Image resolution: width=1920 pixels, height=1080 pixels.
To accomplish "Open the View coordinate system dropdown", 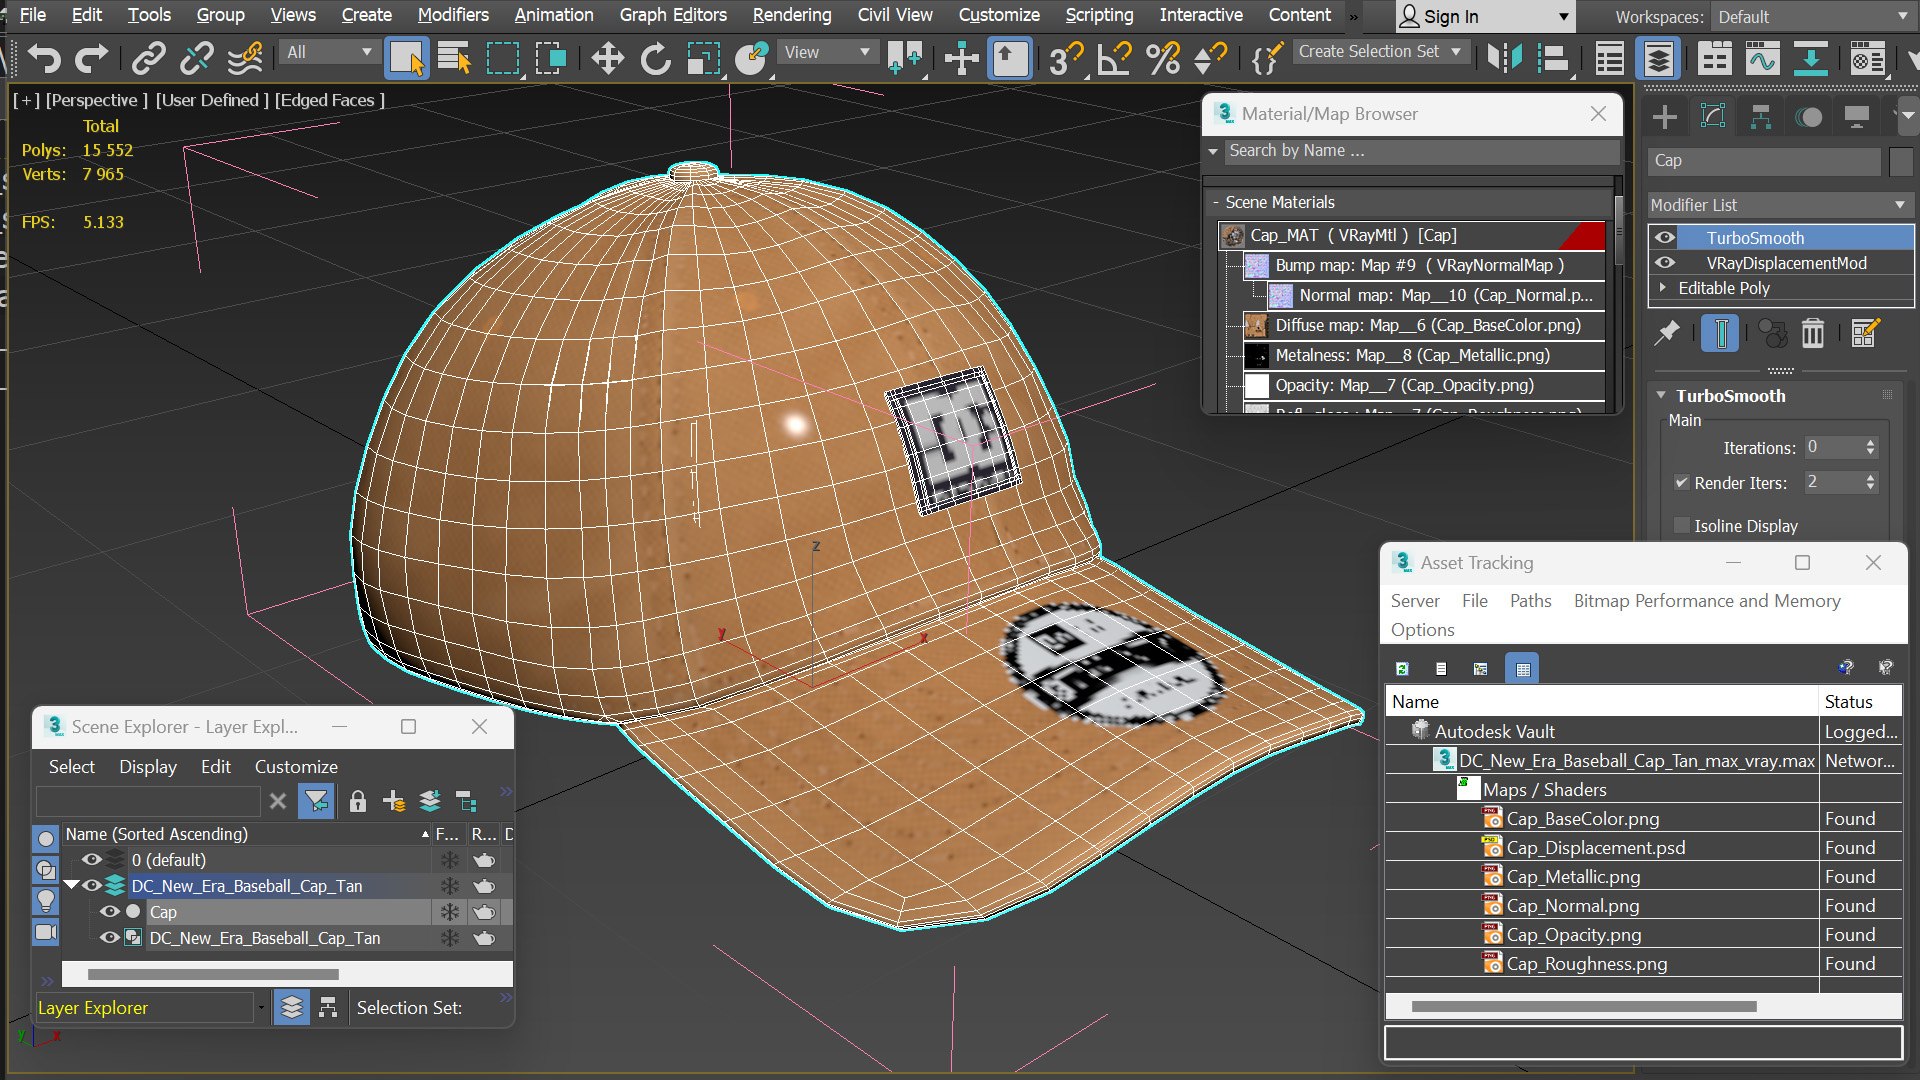I will click(826, 52).
